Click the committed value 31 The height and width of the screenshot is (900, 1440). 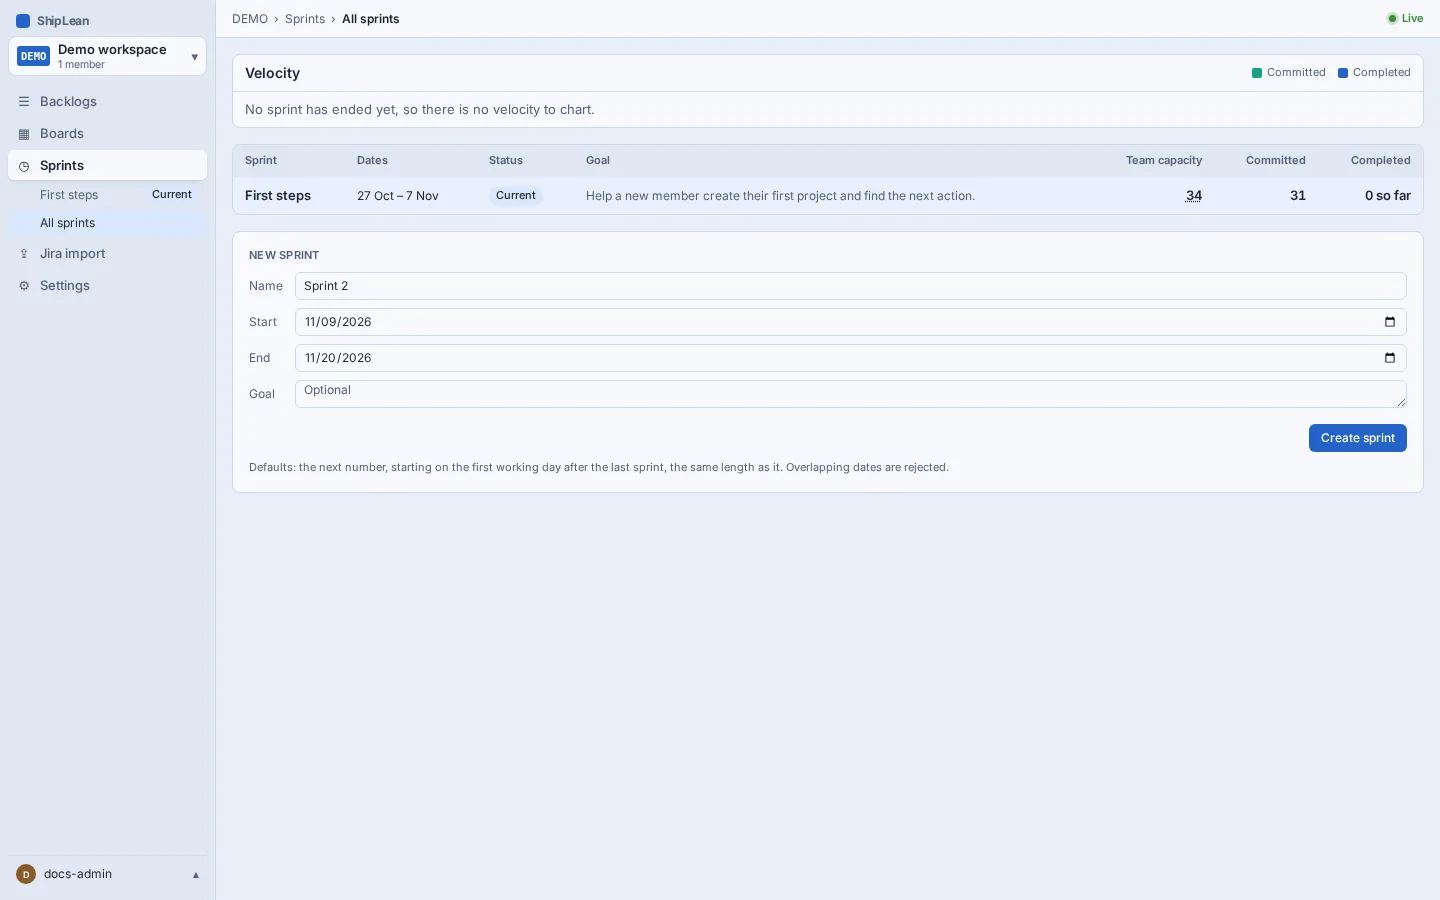click(x=1298, y=196)
